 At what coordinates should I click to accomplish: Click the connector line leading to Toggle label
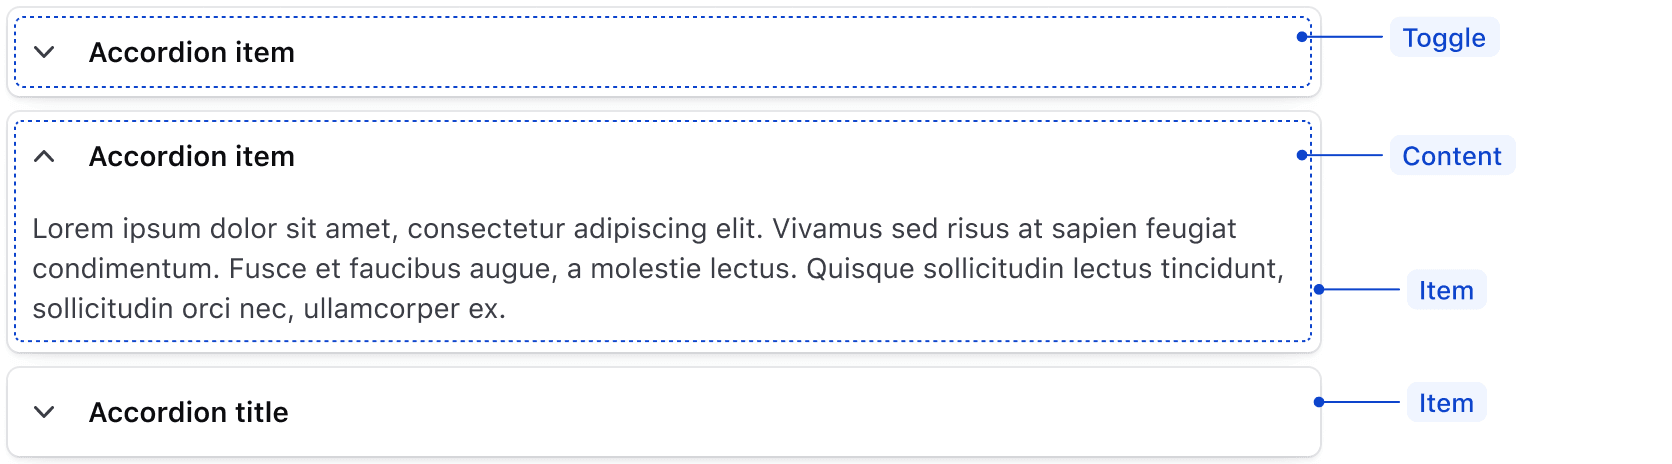click(1345, 37)
